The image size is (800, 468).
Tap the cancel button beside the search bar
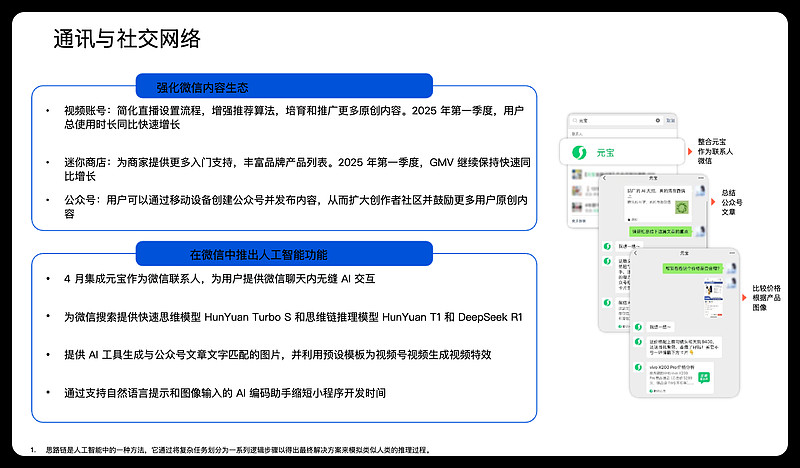tap(670, 120)
